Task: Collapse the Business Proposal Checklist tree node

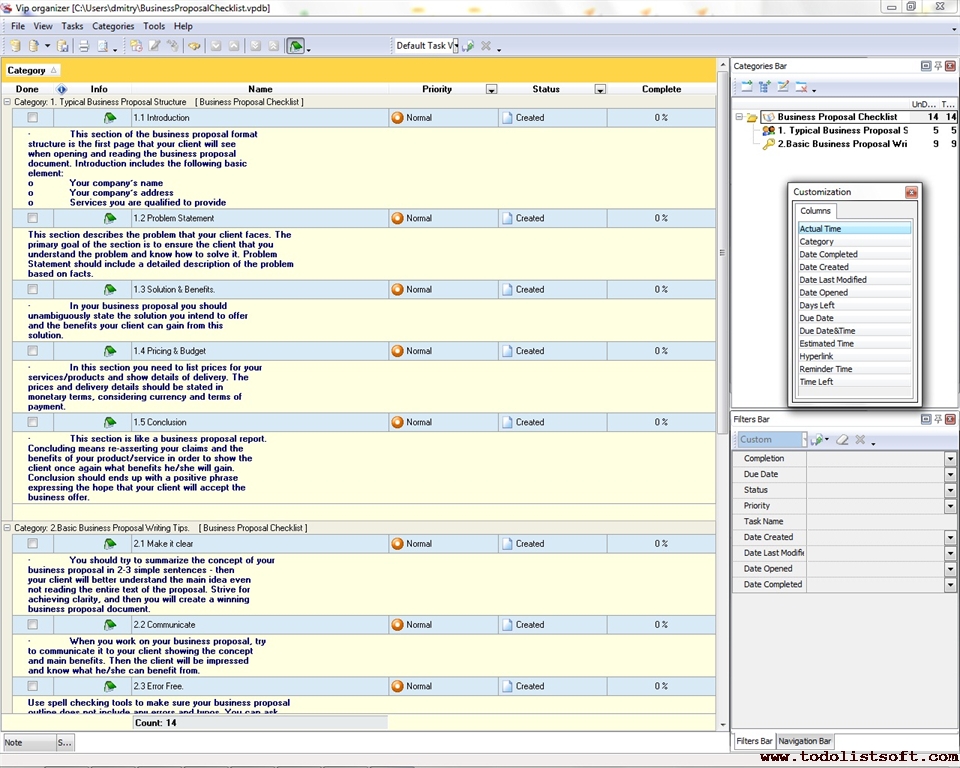Action: [x=739, y=117]
